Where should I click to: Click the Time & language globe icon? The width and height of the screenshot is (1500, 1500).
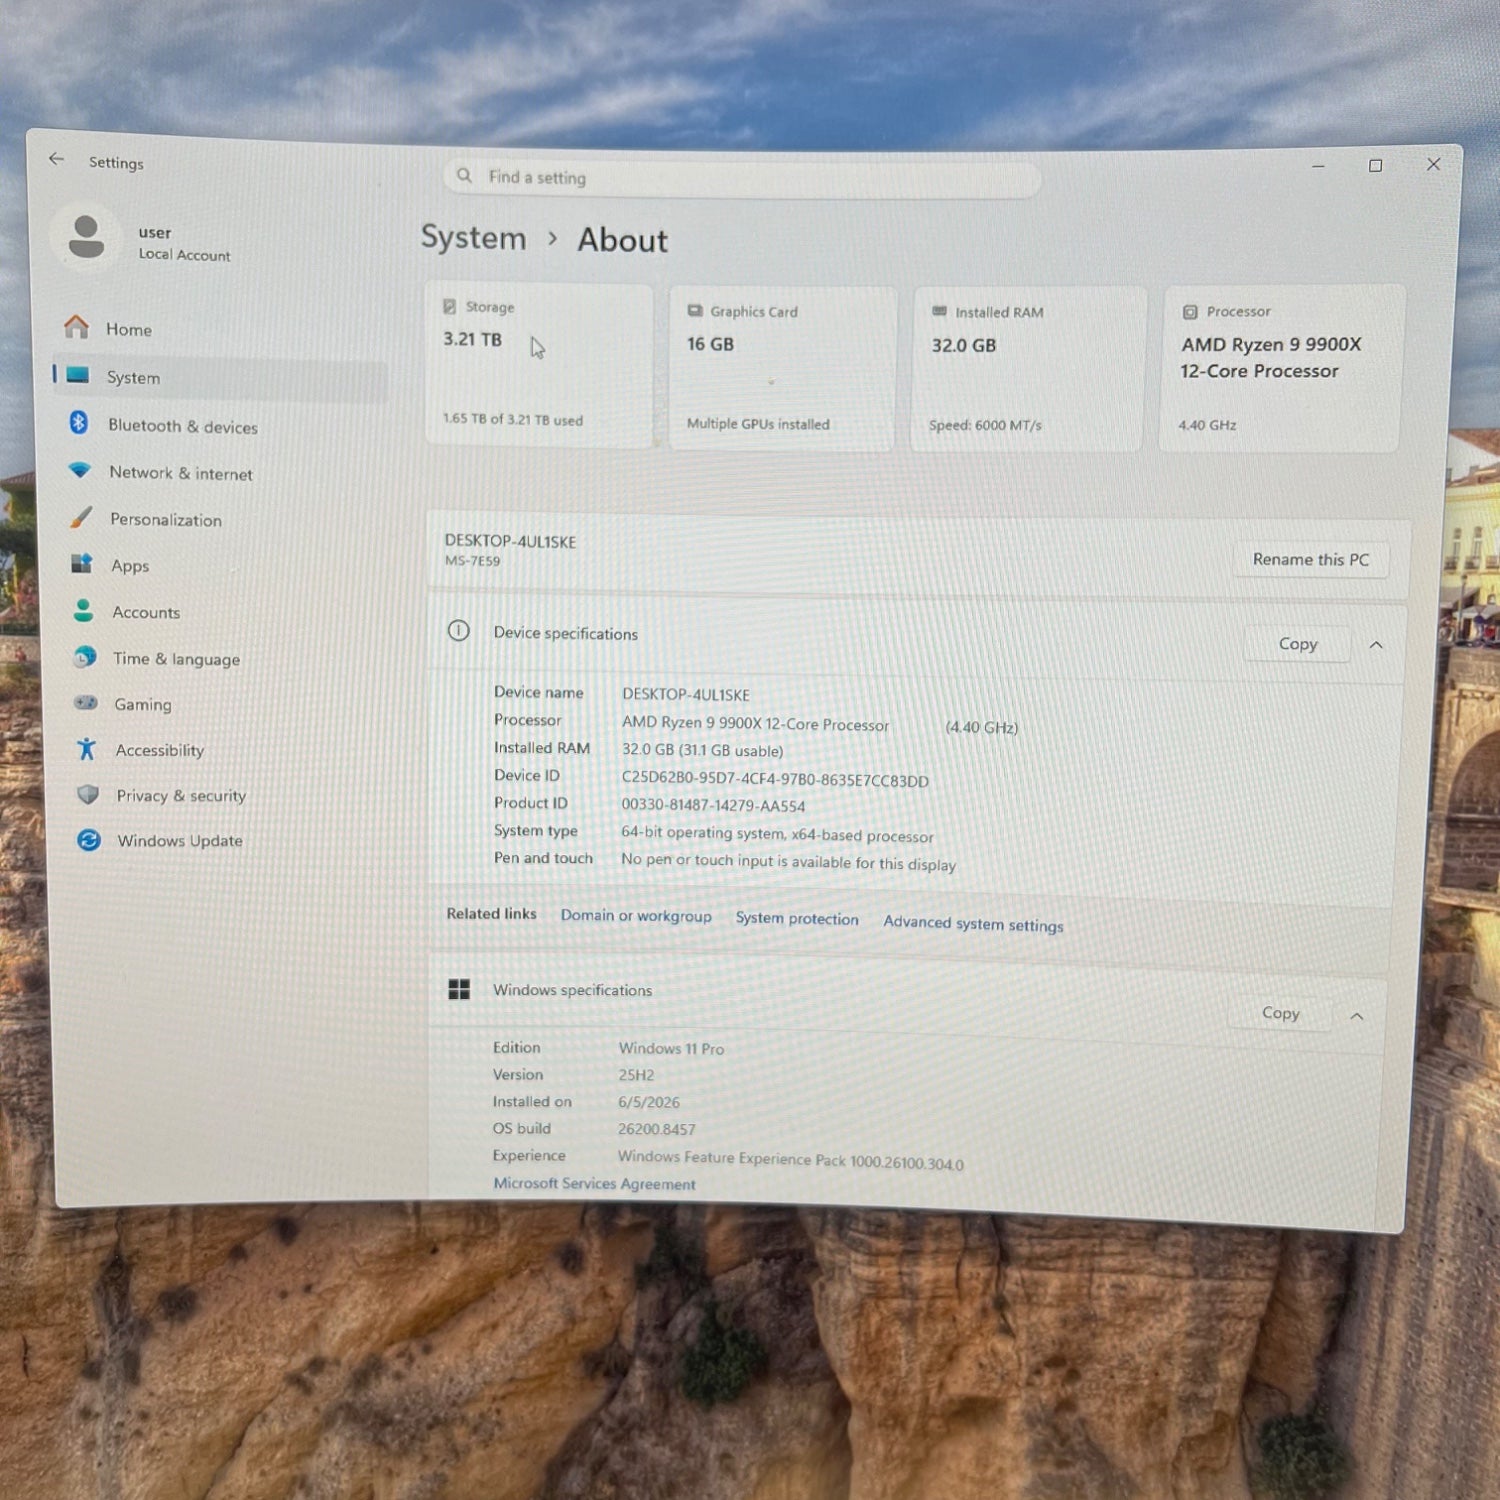coord(85,656)
